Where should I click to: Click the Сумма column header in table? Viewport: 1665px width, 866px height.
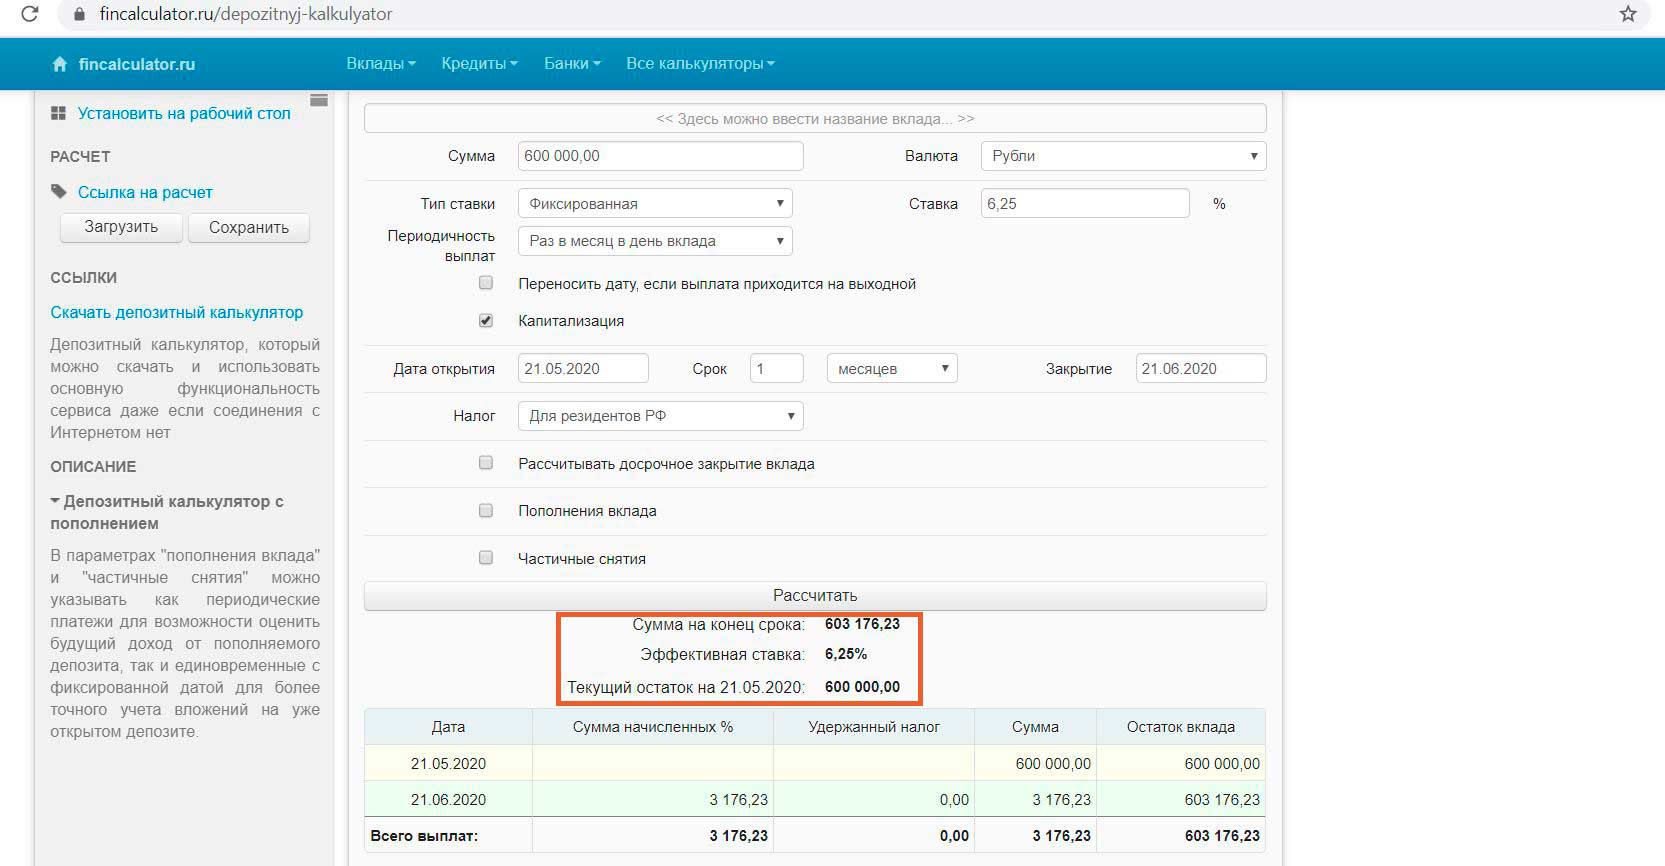pyautogui.click(x=1035, y=727)
